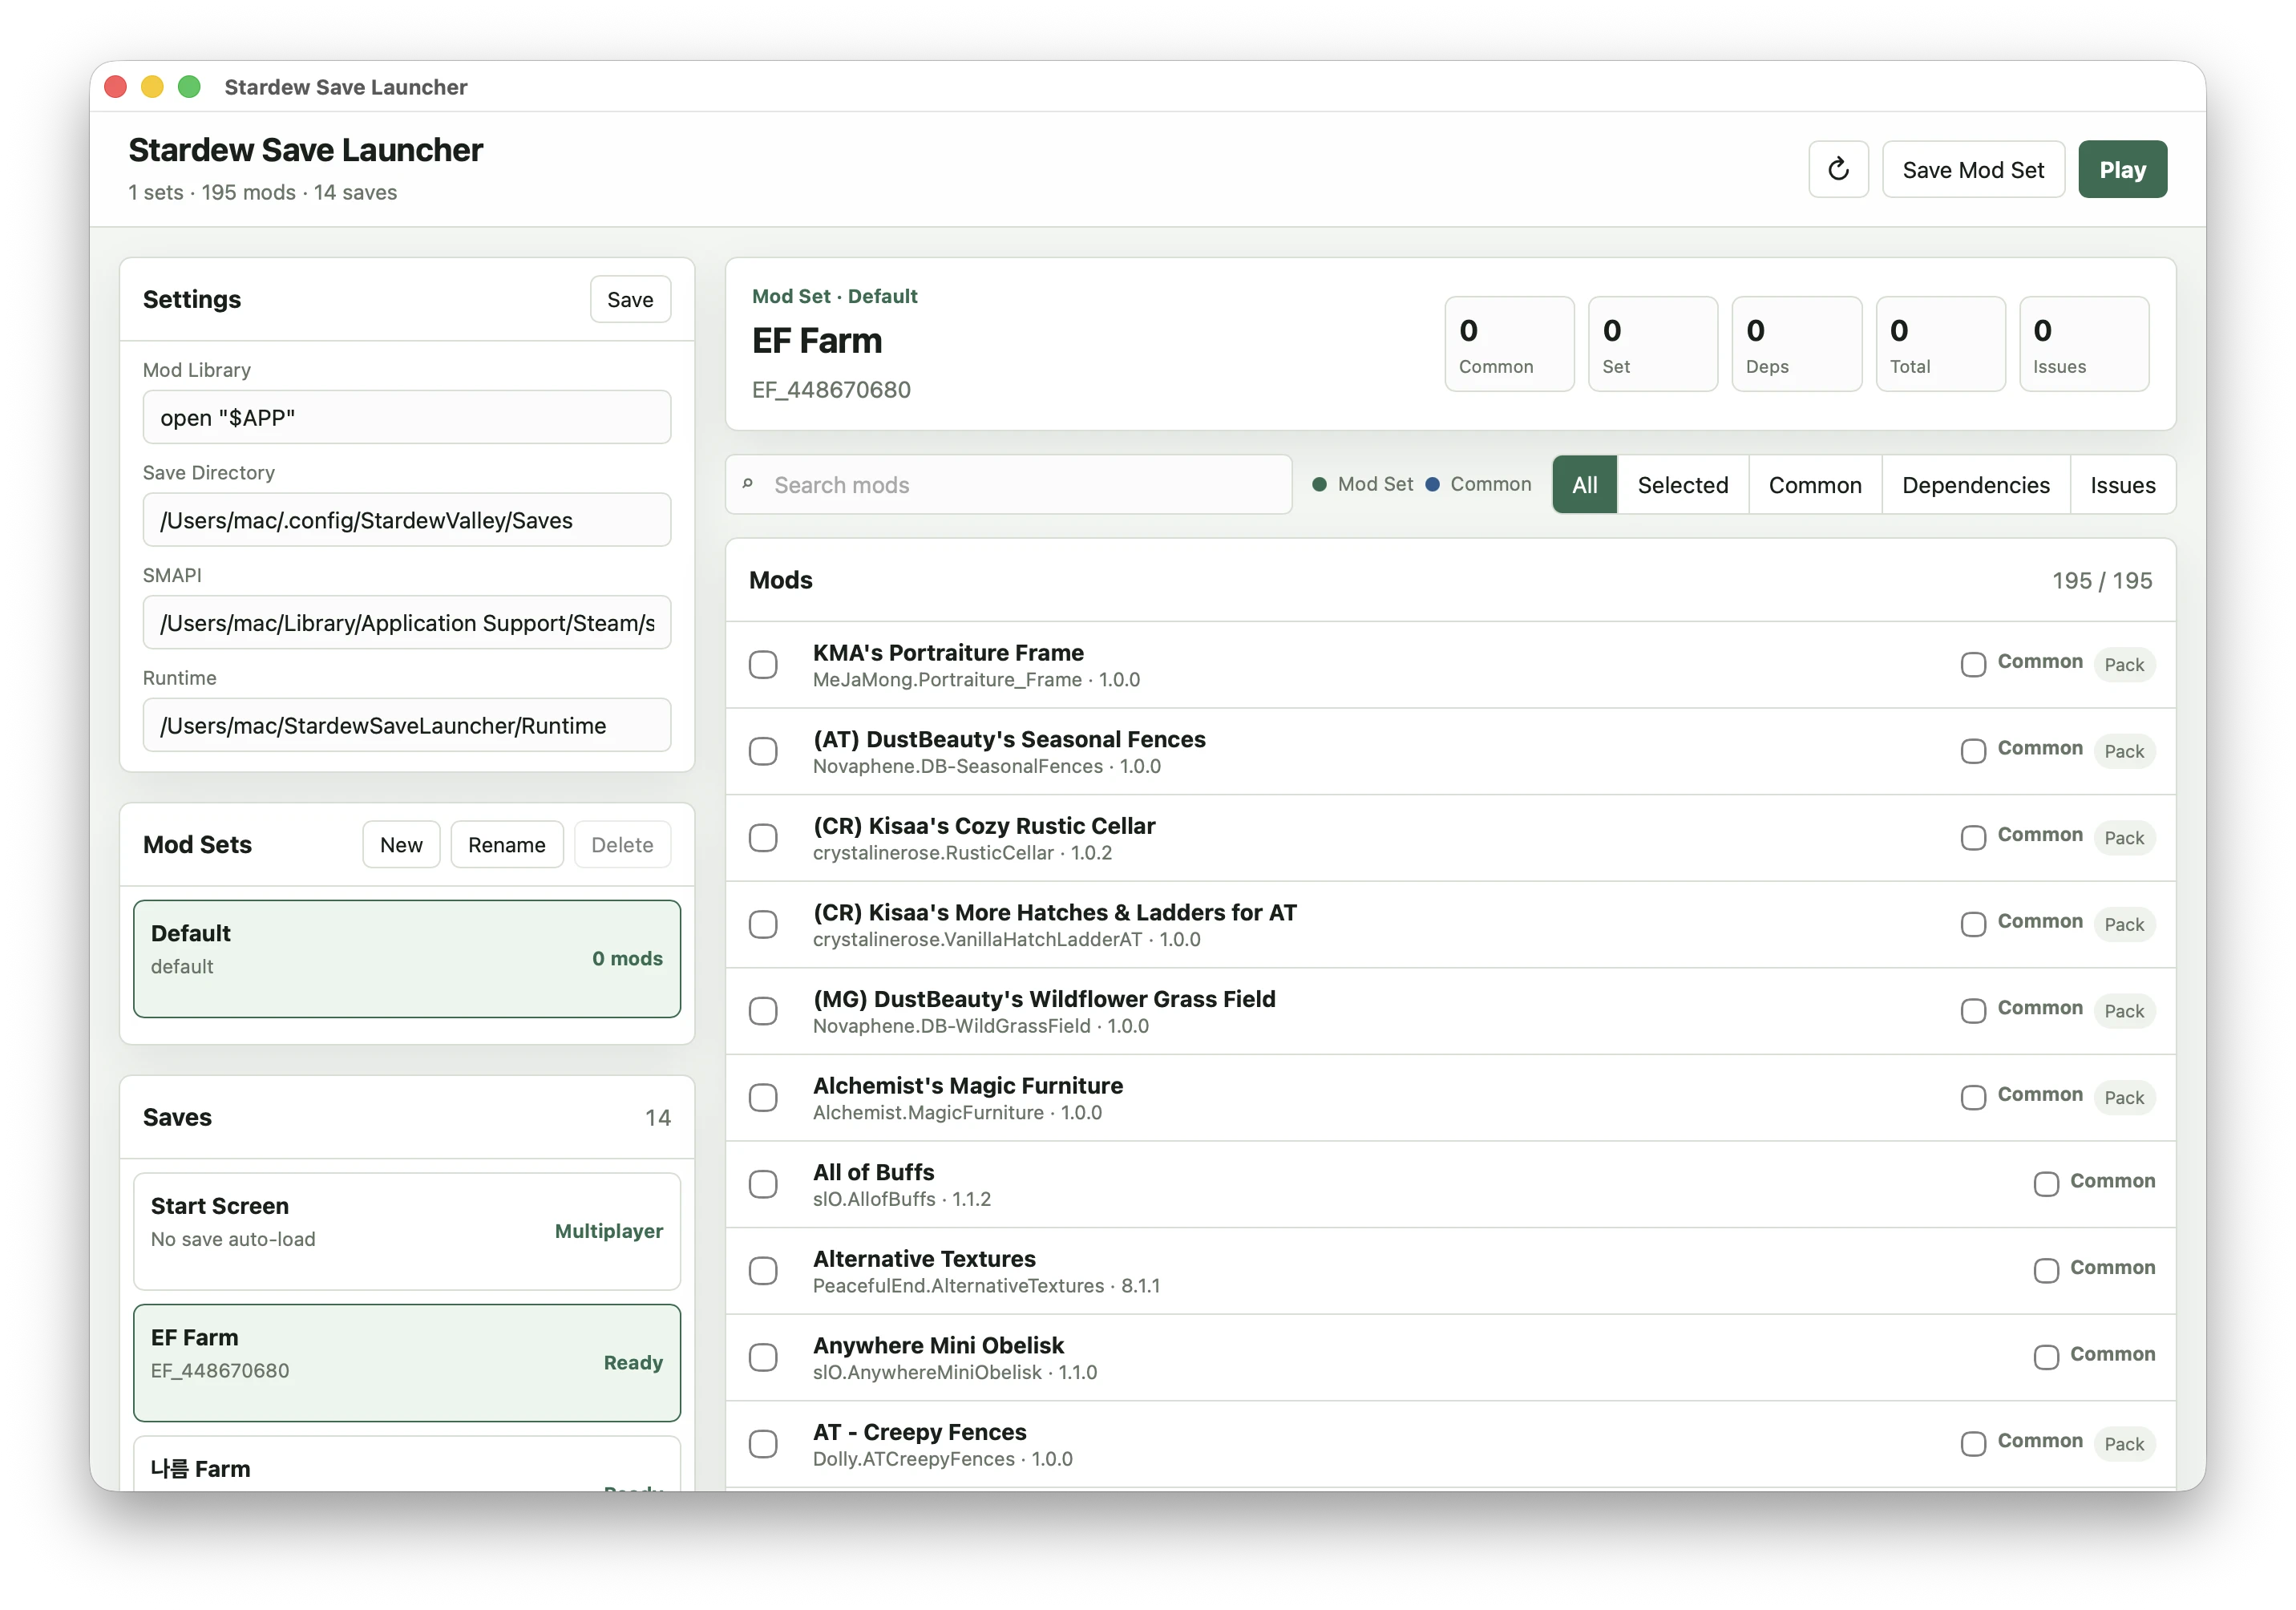Mark More Hatches & Ladders as Common
The height and width of the screenshot is (1610, 2296).
[x=1972, y=924]
